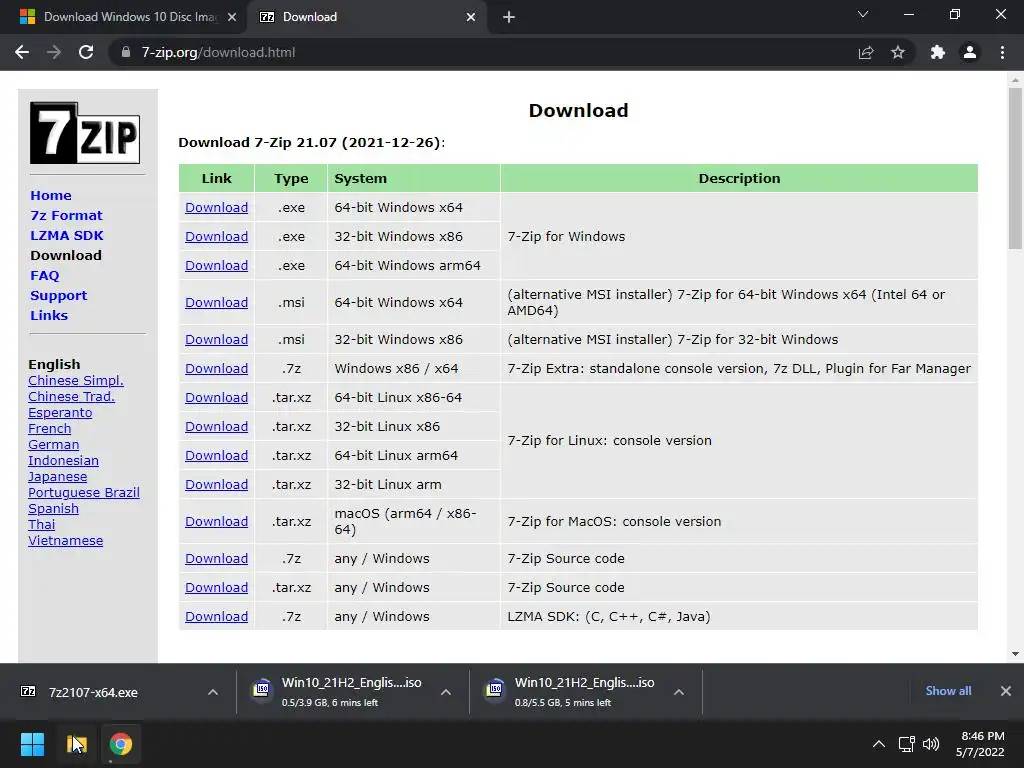The height and width of the screenshot is (768, 1024).
Task: Expand options for 7z2107-x64.exe download
Action: click(x=213, y=692)
